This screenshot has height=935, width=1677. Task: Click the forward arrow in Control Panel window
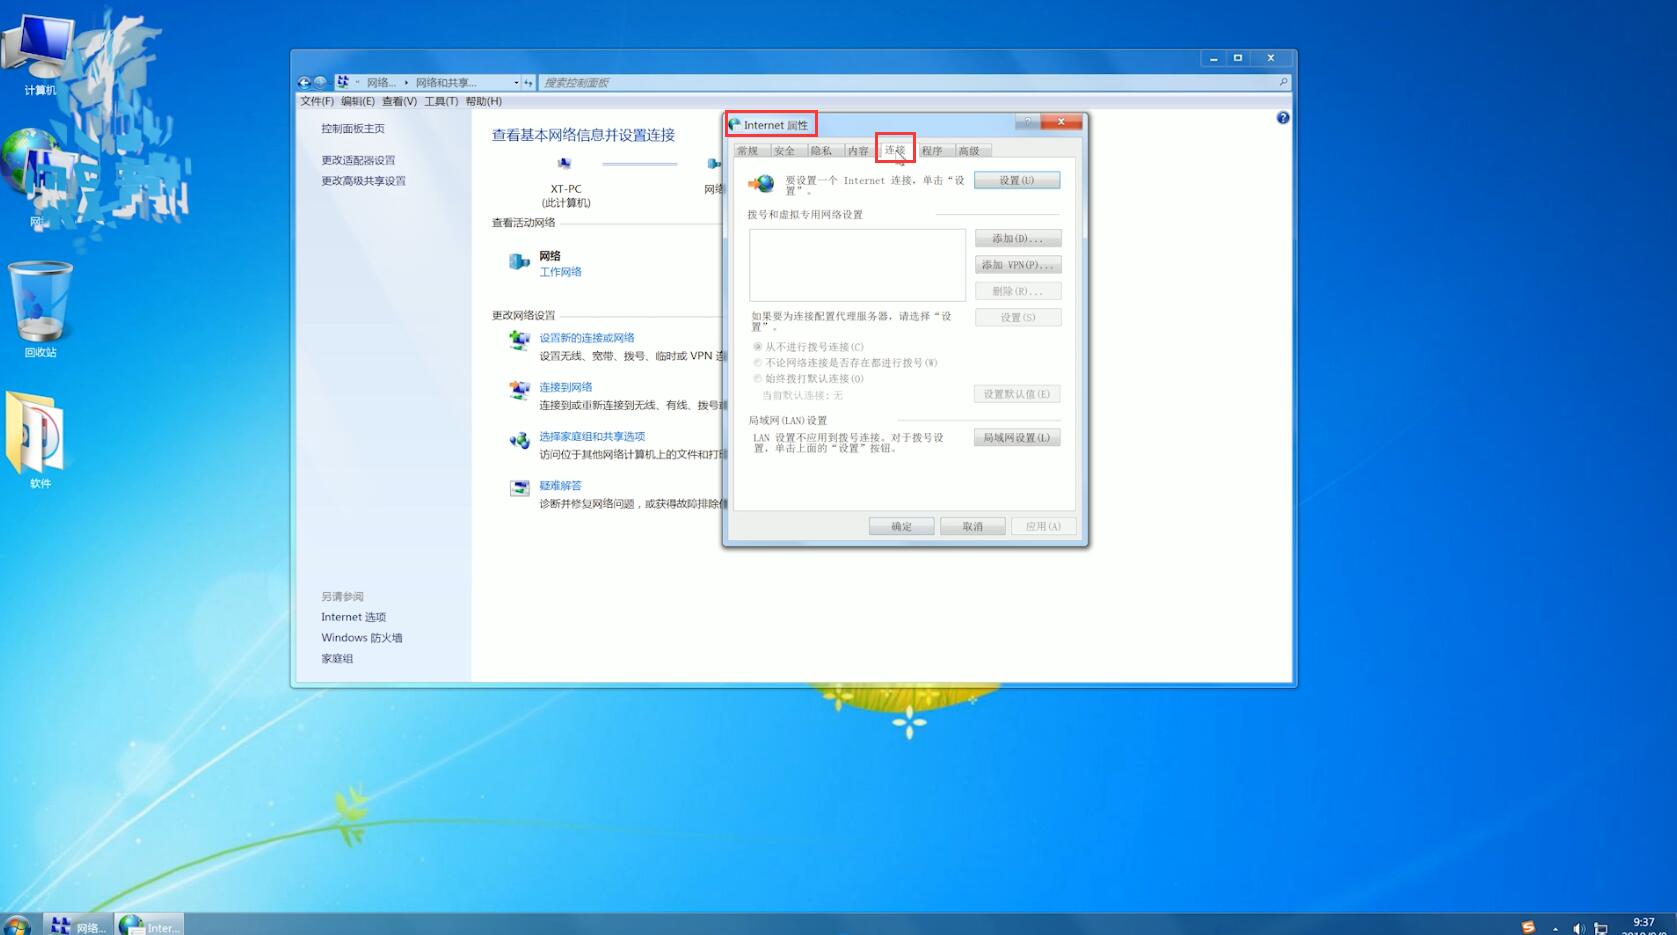320,82
